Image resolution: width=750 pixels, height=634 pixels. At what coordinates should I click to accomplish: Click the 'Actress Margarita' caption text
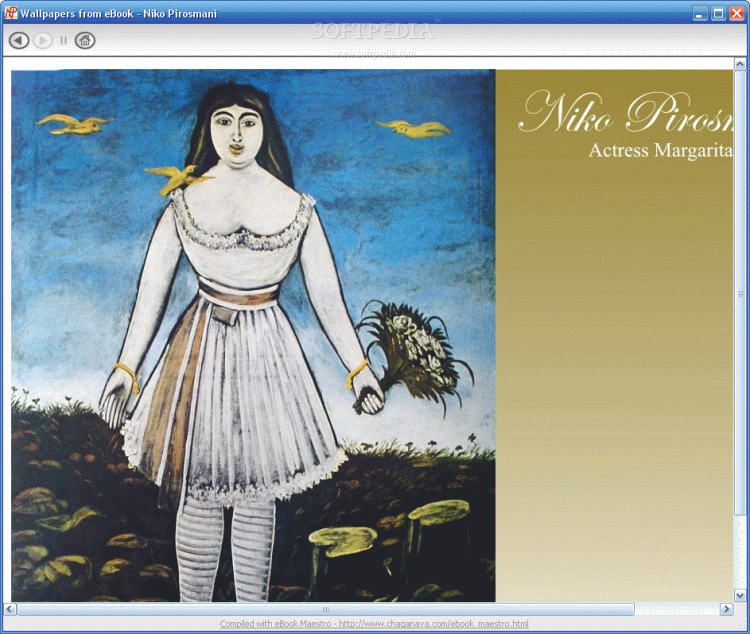pos(661,150)
